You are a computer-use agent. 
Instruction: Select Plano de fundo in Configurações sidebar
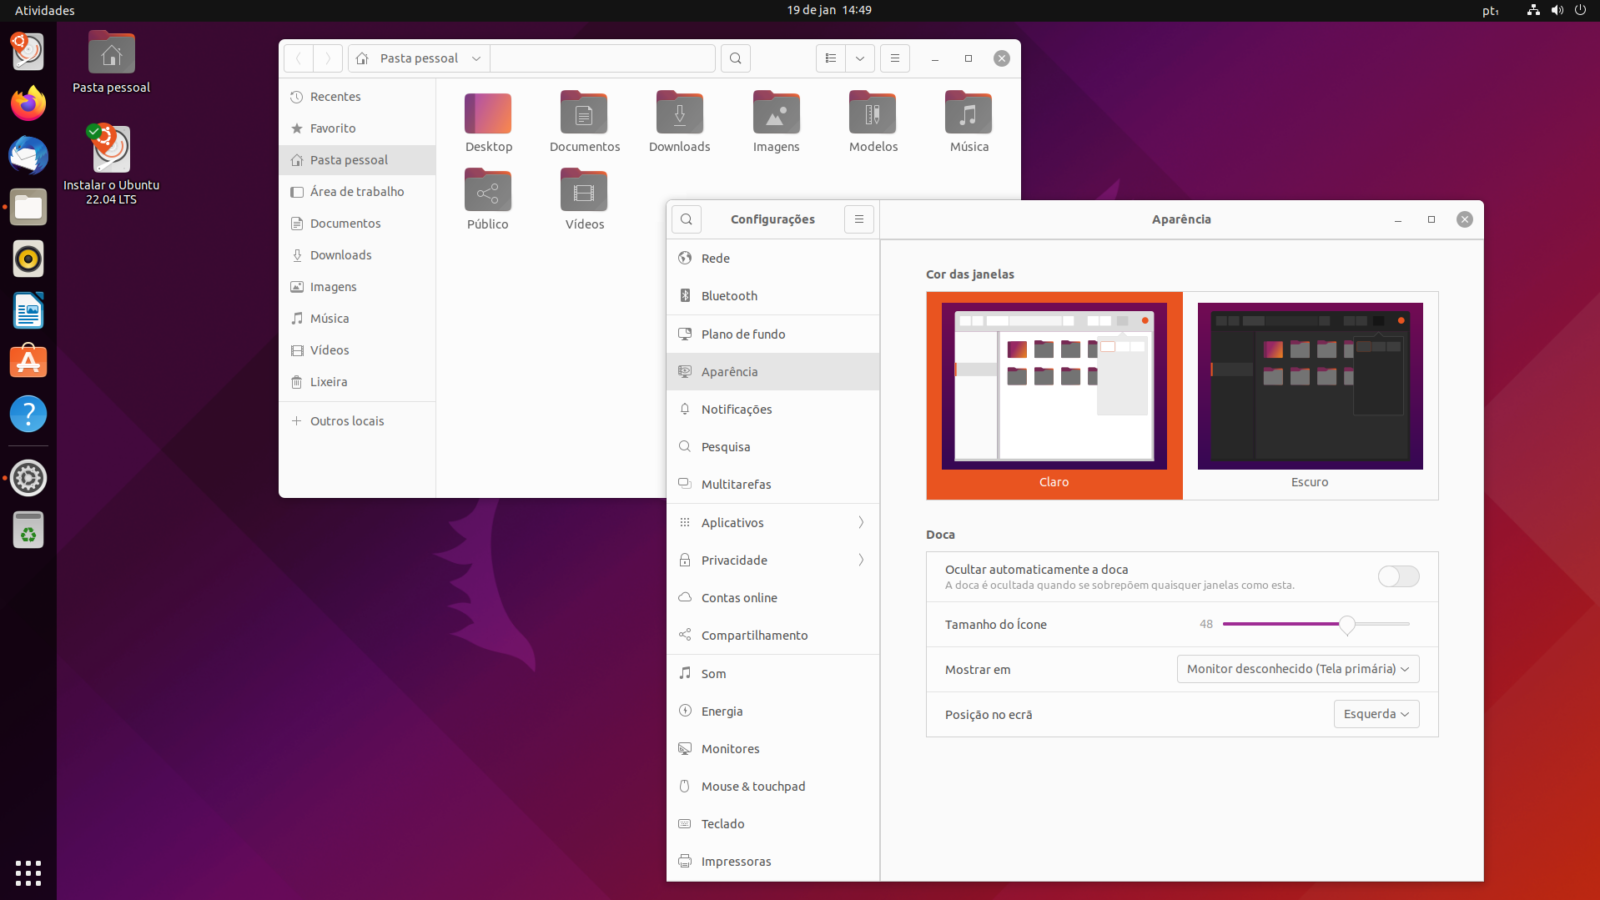(x=741, y=334)
